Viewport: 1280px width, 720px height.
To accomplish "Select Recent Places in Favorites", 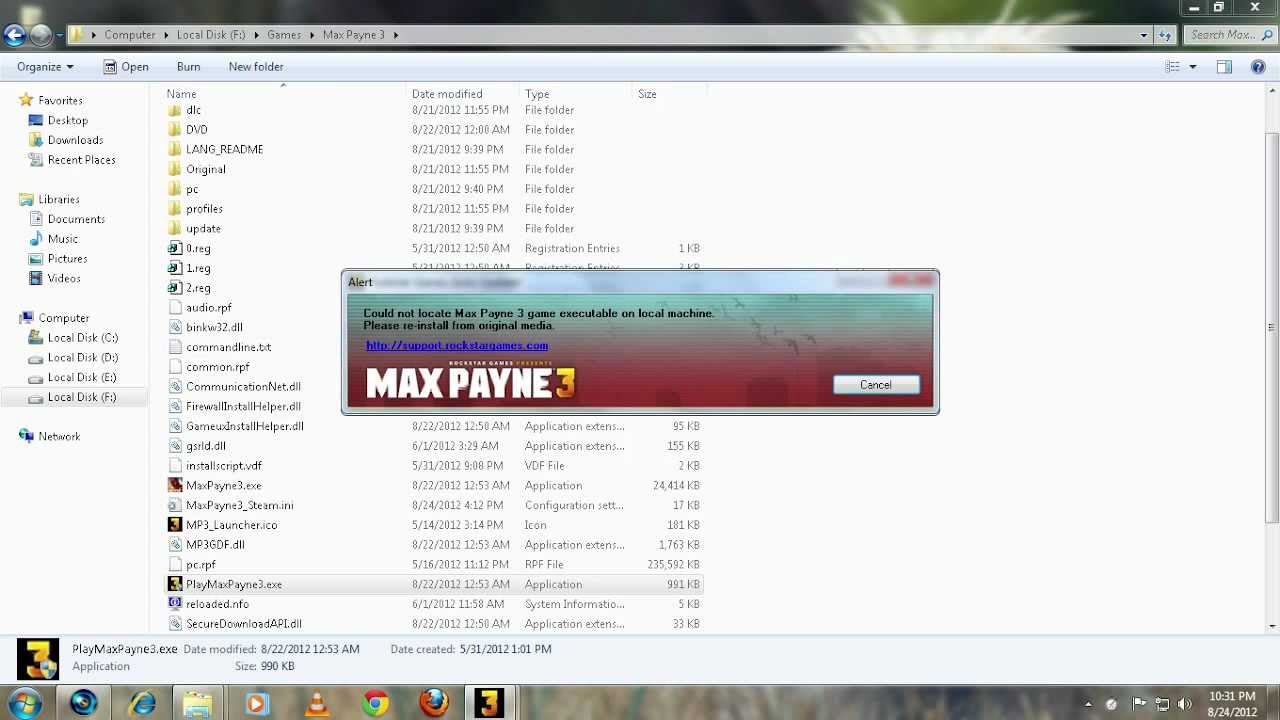I will [81, 160].
